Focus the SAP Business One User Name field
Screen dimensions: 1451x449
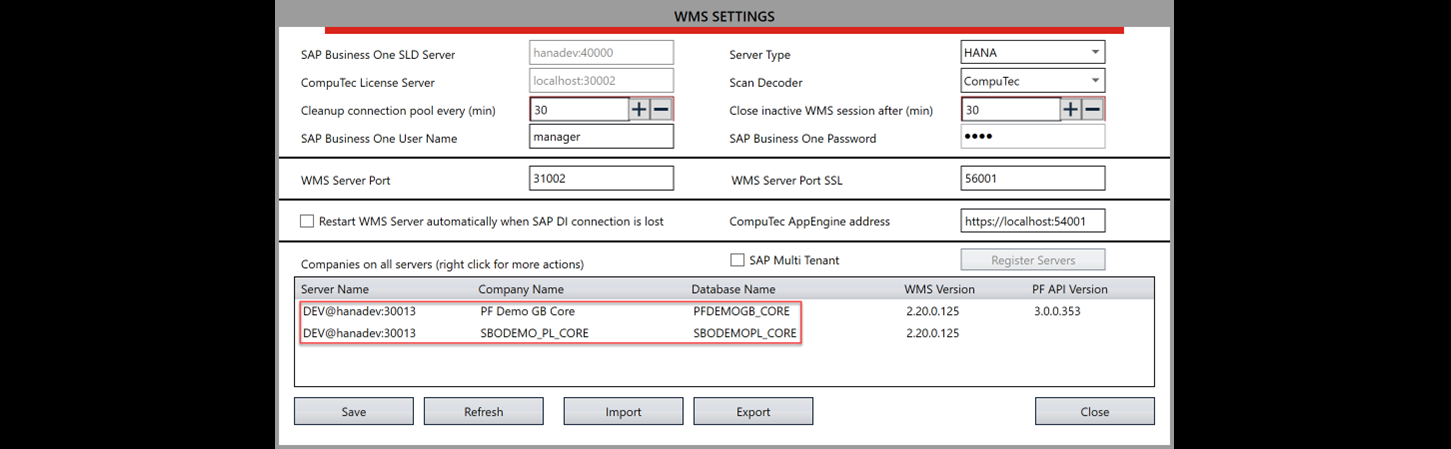click(x=601, y=137)
